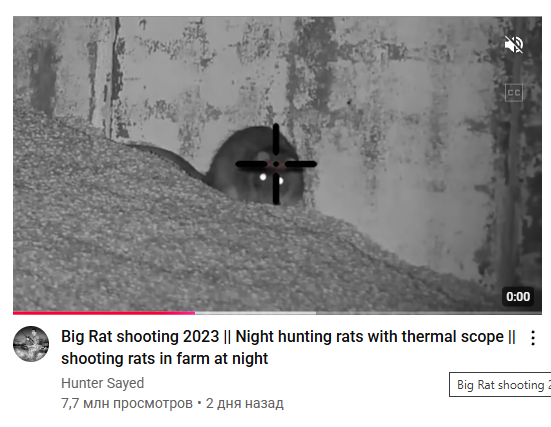Toggle closed captions CC button
551x427 pixels.
coord(514,93)
